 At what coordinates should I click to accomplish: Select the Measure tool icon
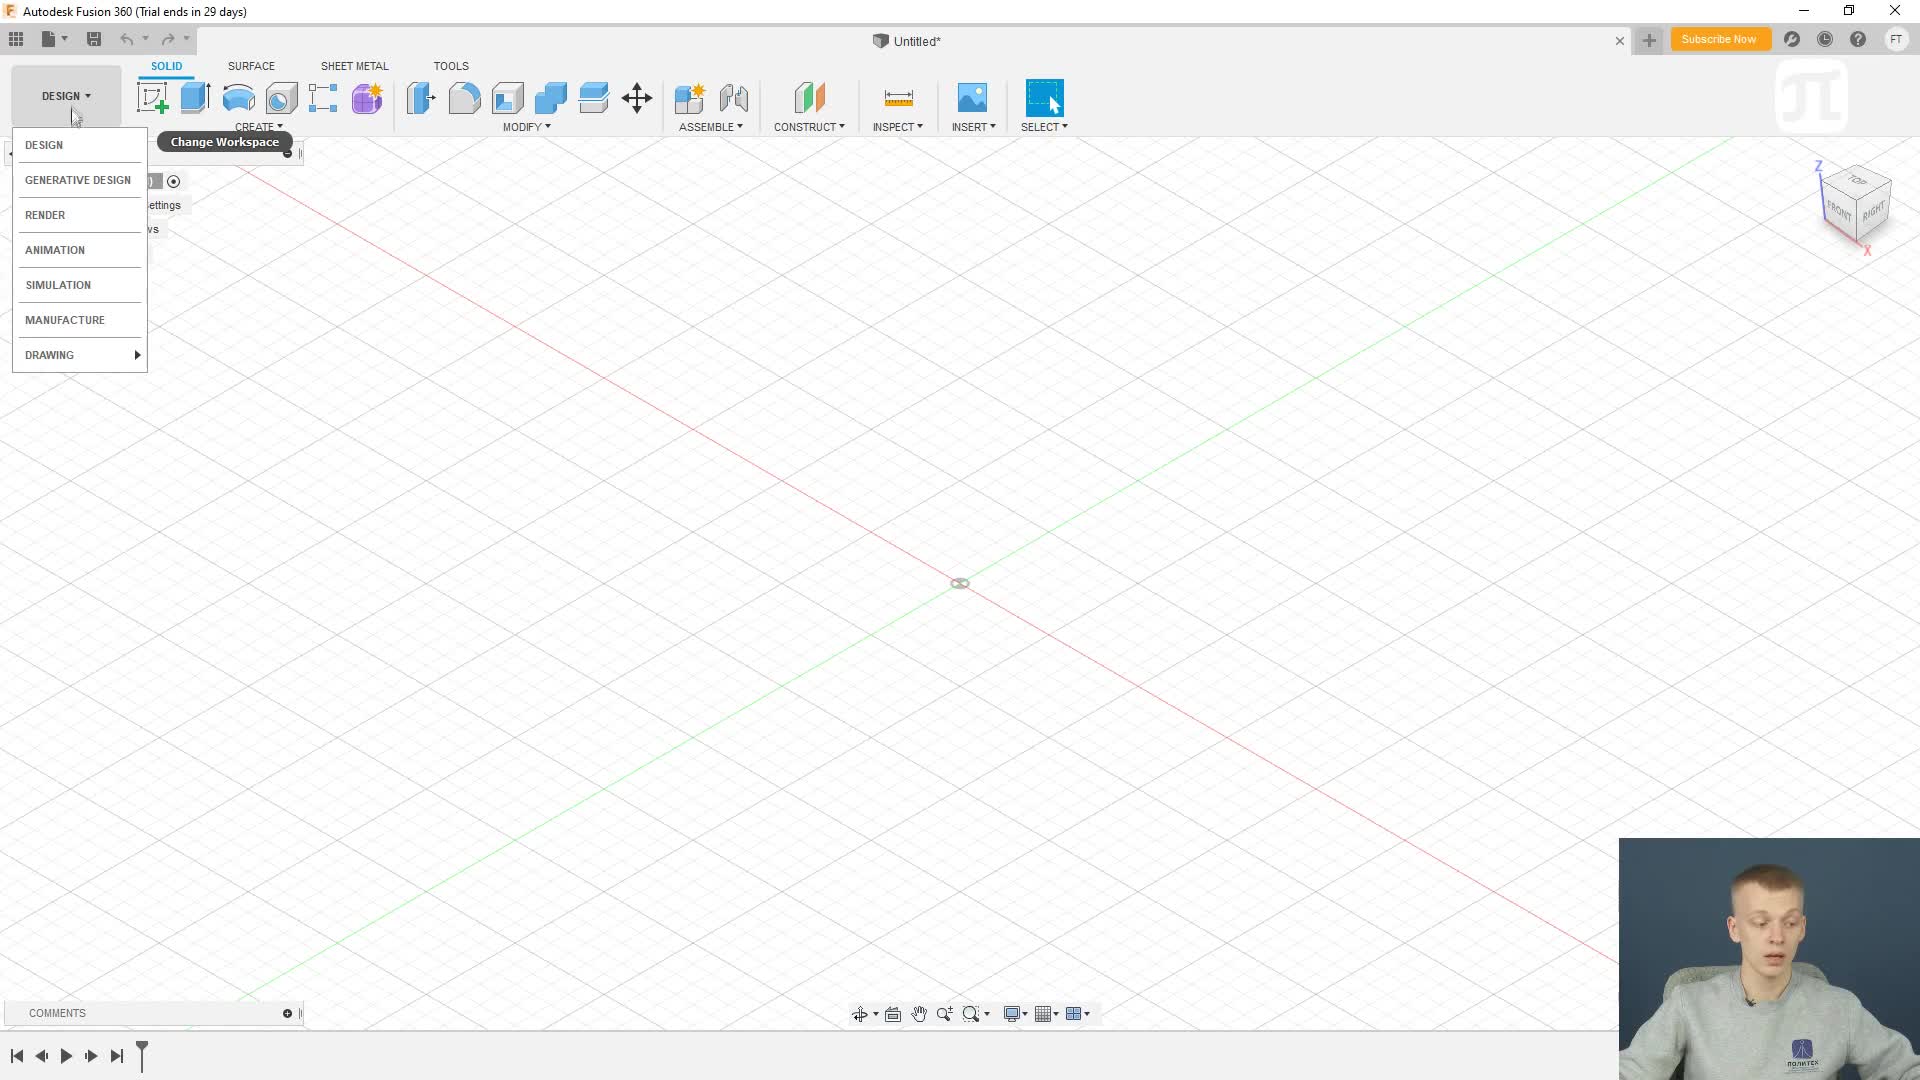[x=898, y=98]
